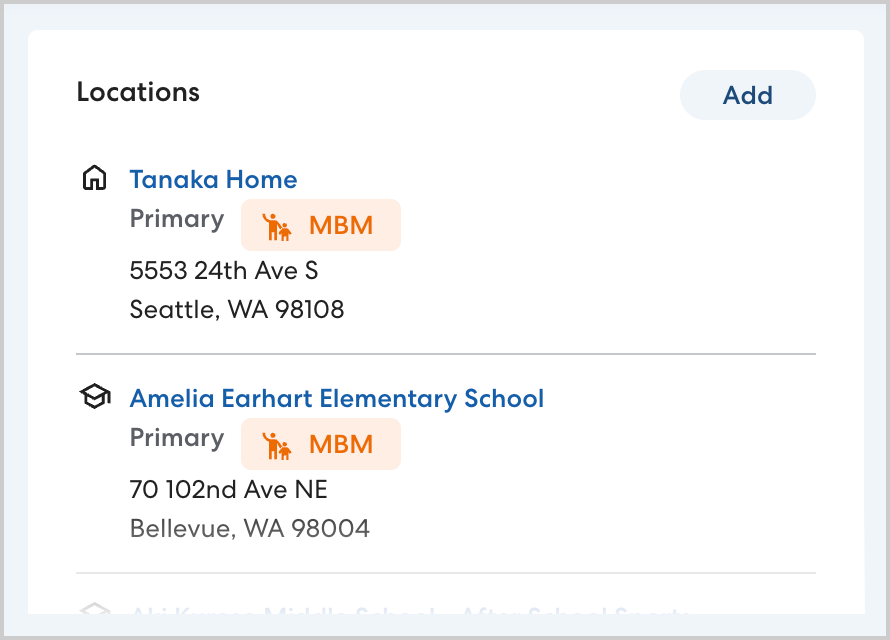Click the 70 102nd Ave NE address line
The image size is (890, 640).
pos(229,489)
